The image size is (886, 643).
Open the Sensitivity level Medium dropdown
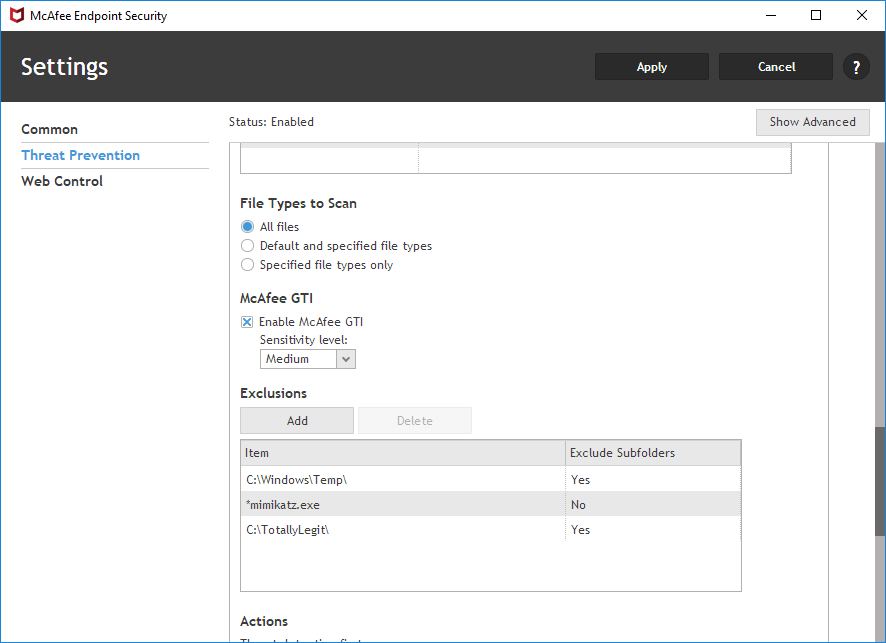tap(307, 359)
